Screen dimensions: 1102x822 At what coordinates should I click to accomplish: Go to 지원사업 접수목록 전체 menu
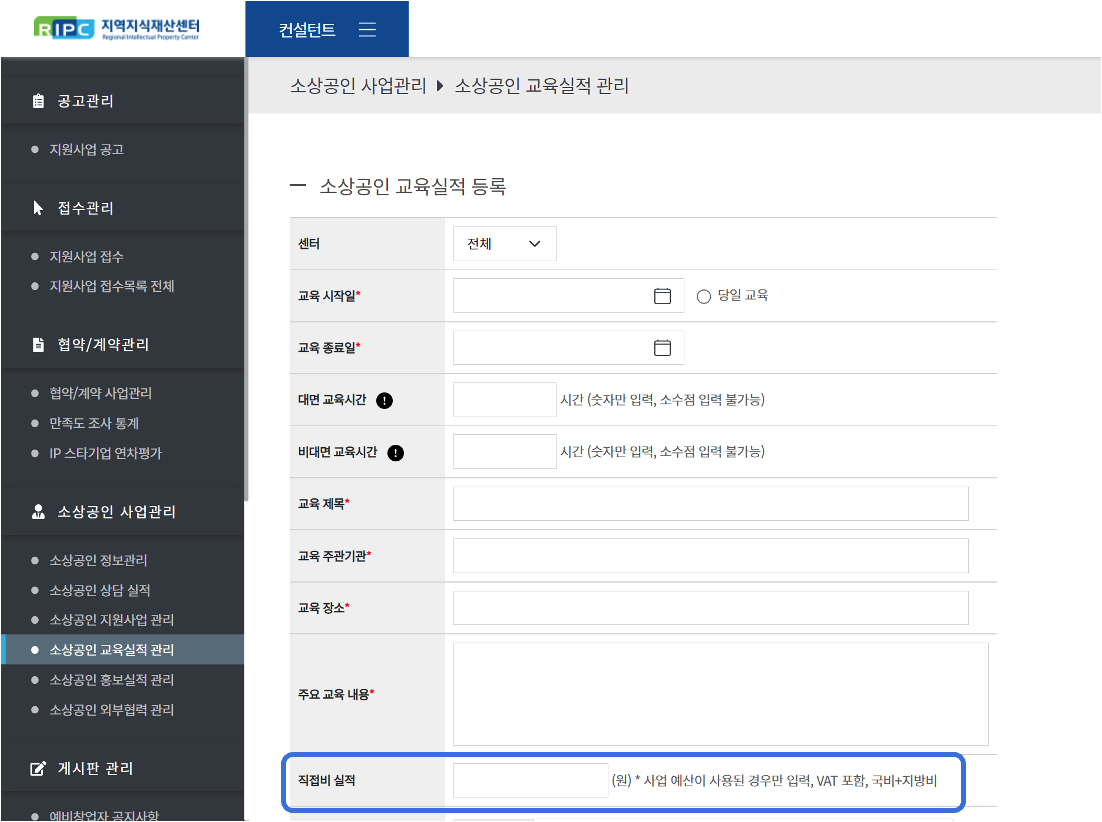[112, 286]
